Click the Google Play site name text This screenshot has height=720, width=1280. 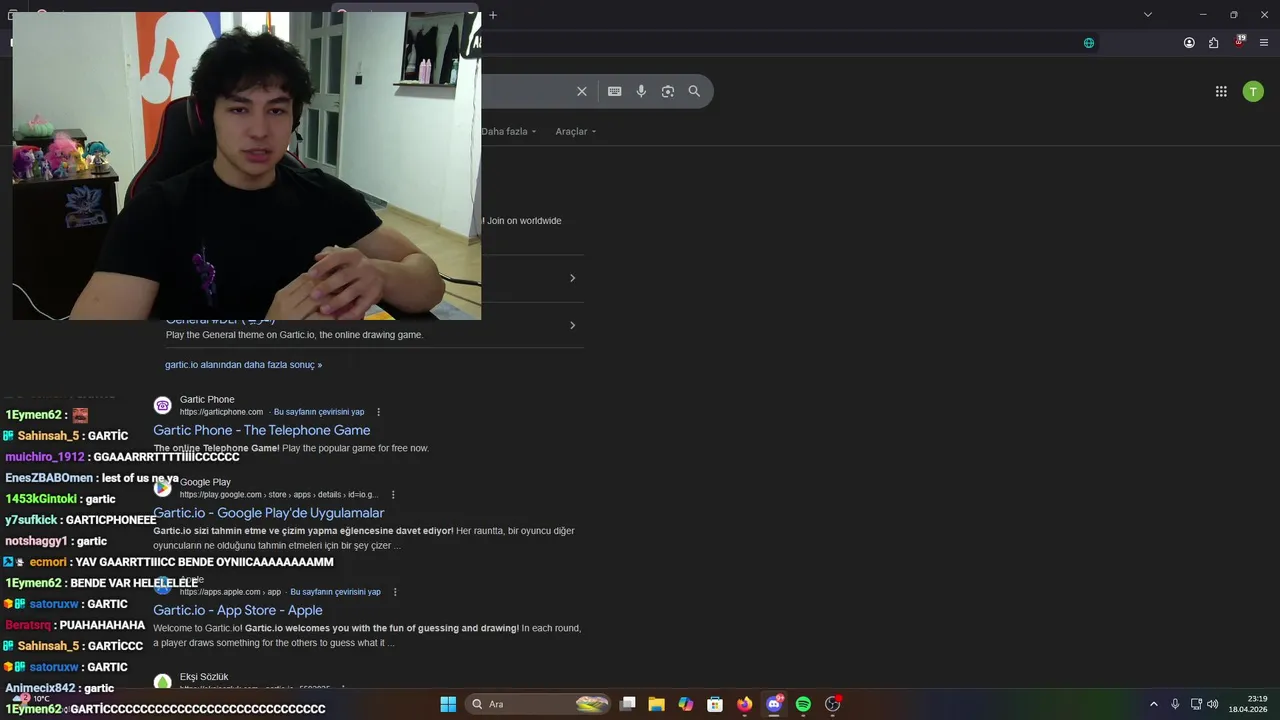(x=205, y=482)
